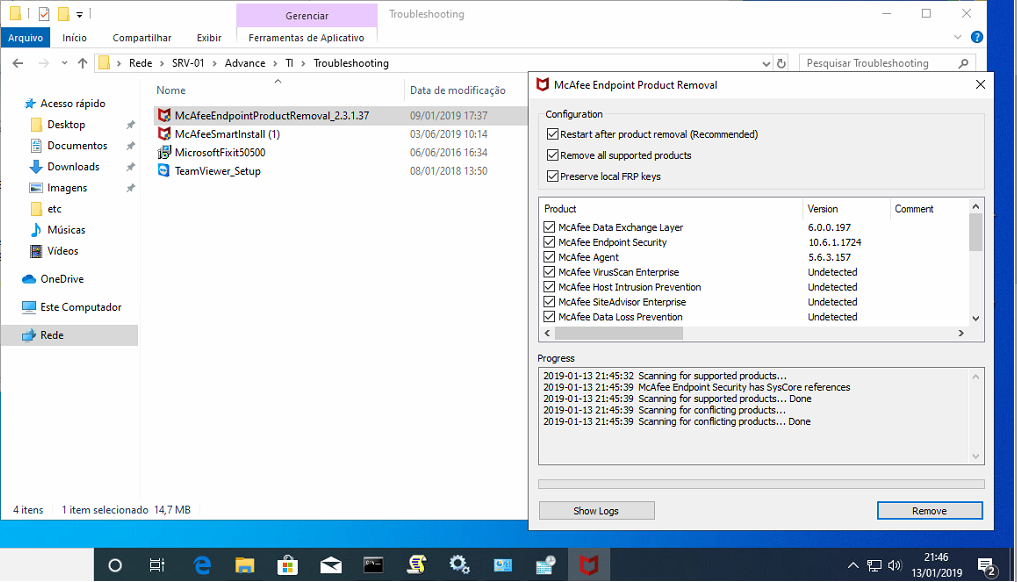This screenshot has width=1017, height=582.
Task: Select TeamViewer_Setup file icon
Action: [x=164, y=171]
